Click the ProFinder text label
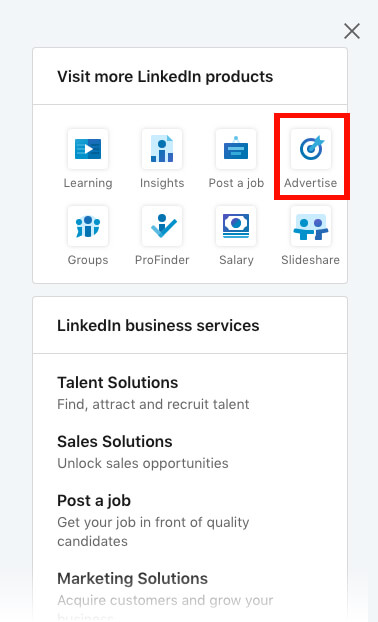 pyautogui.click(x=162, y=260)
